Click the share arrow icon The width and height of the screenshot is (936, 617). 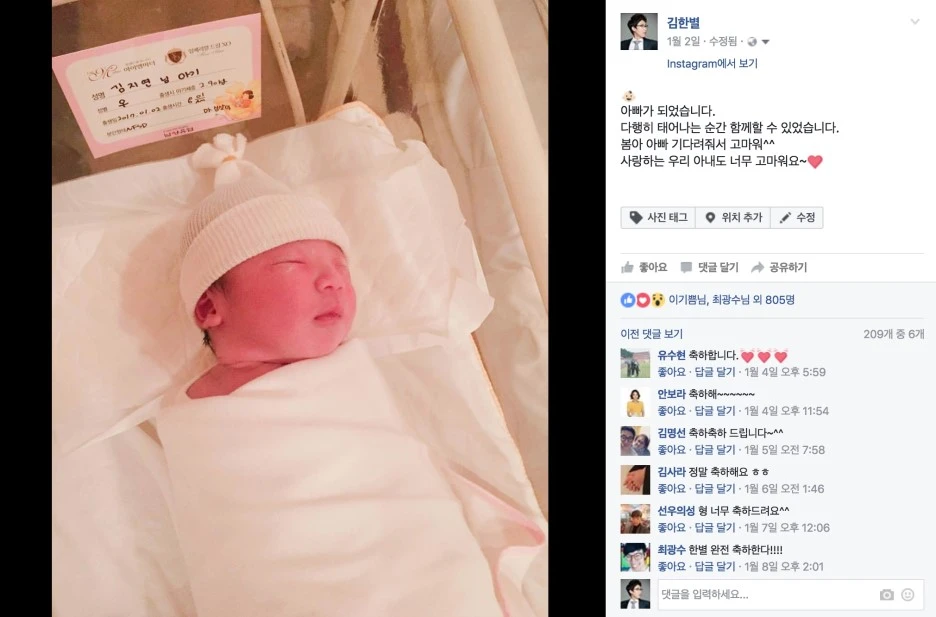[x=758, y=267]
